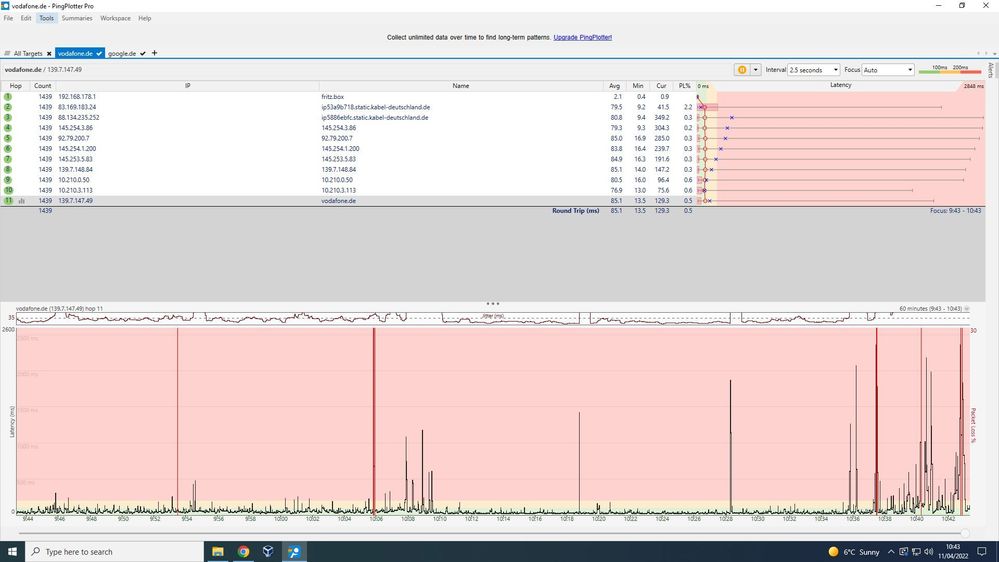This screenshot has width=999, height=562.
Task: Click the latency color scale legend
Action: pyautogui.click(x=950, y=69)
